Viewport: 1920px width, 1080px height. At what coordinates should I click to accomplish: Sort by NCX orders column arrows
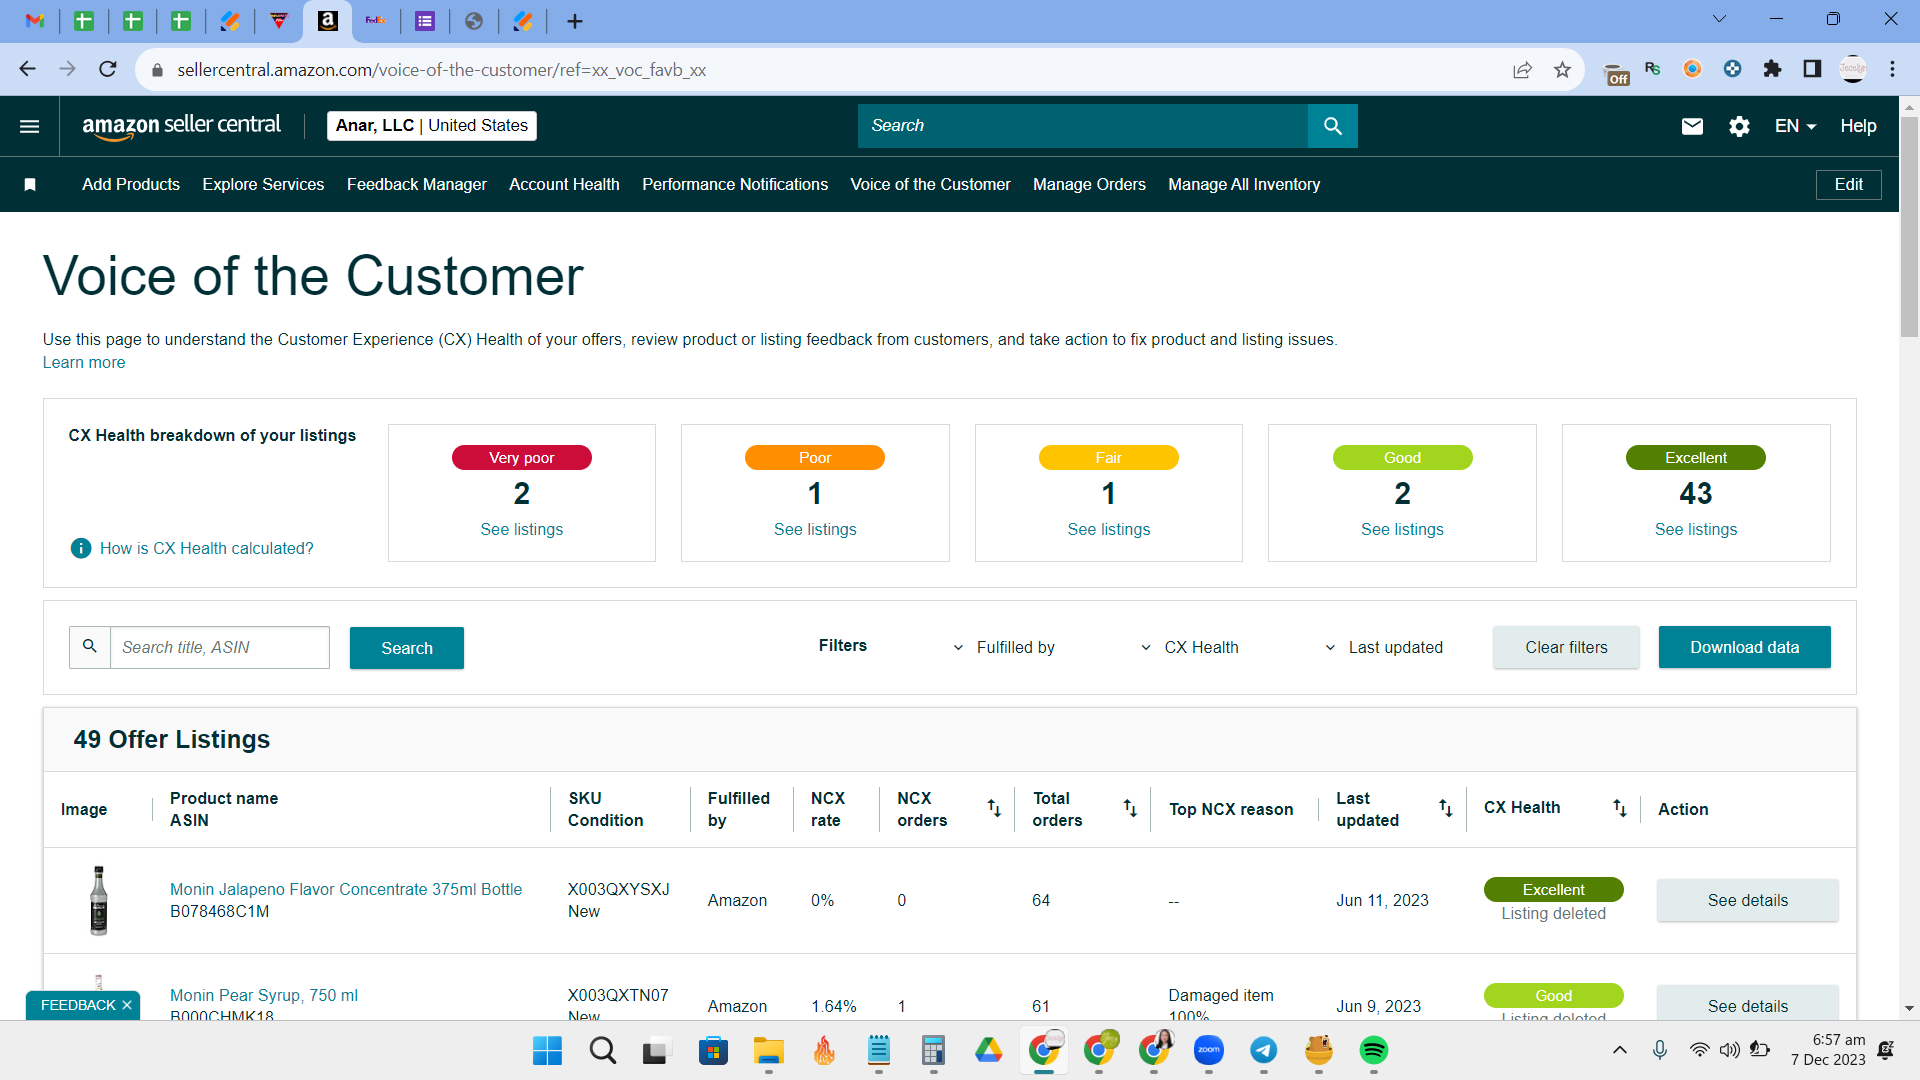coord(994,808)
